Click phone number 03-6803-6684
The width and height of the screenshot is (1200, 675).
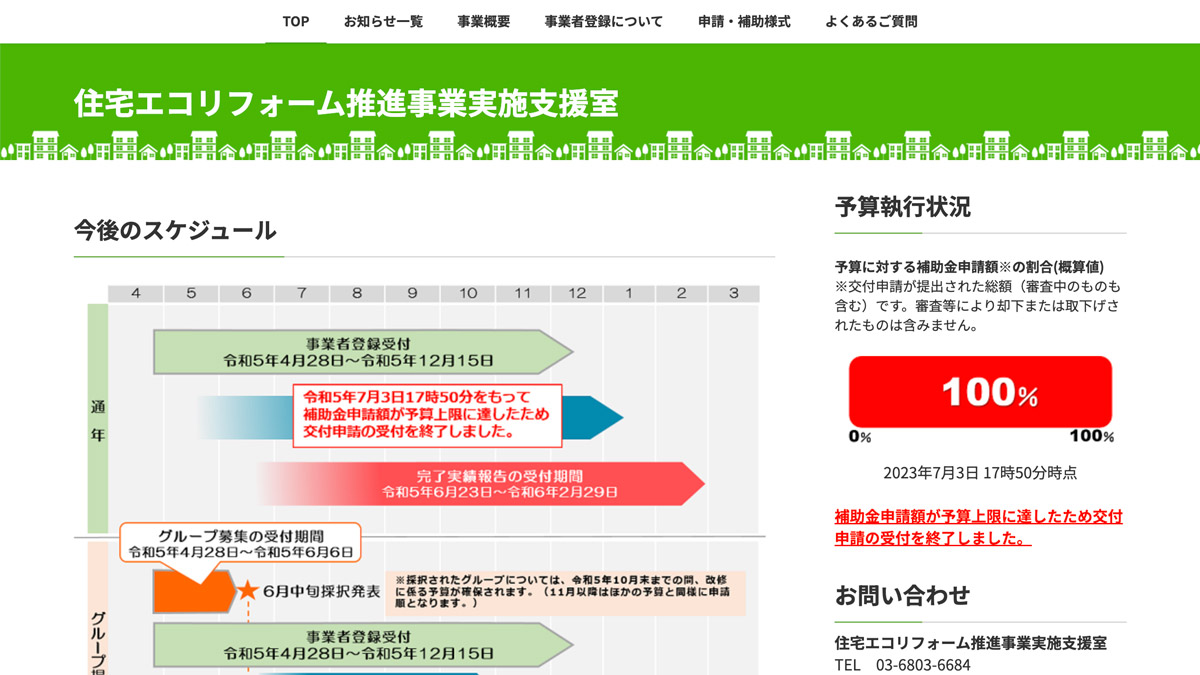[x=923, y=665]
